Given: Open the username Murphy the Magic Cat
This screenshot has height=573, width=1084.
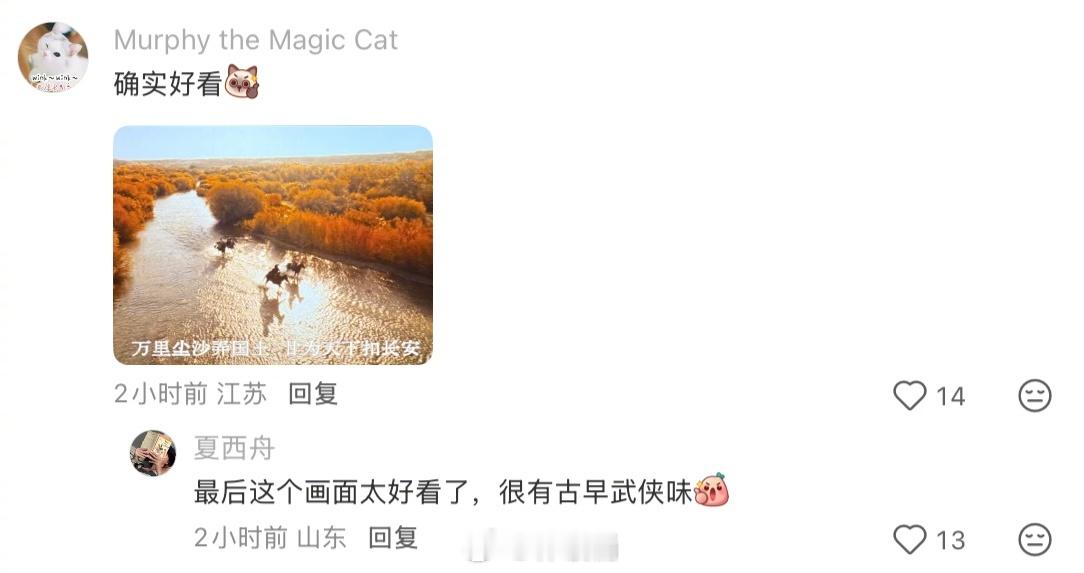Looking at the screenshot, I should 256,40.
